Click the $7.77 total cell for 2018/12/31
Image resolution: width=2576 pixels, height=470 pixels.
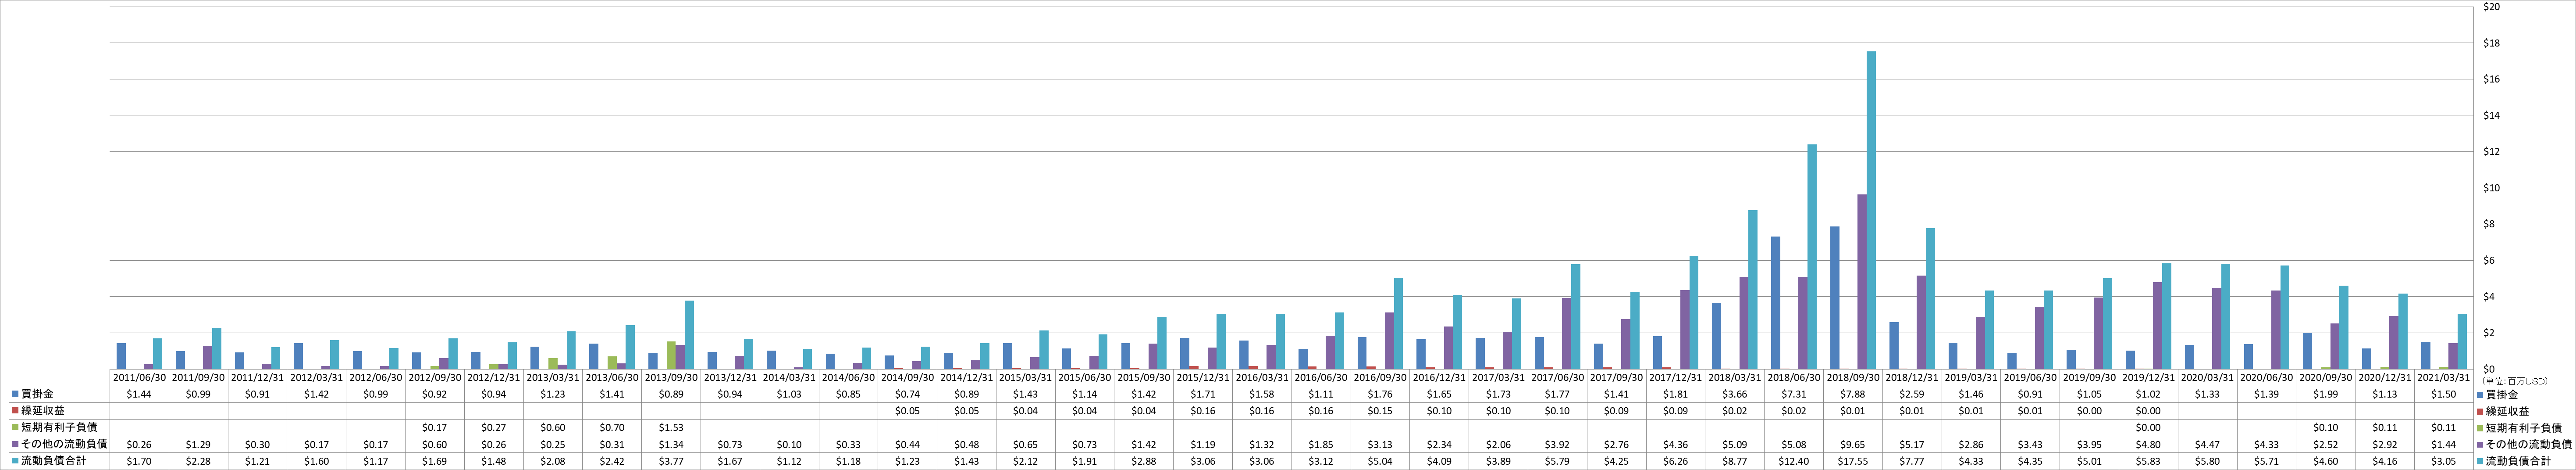pyautogui.click(x=1912, y=461)
